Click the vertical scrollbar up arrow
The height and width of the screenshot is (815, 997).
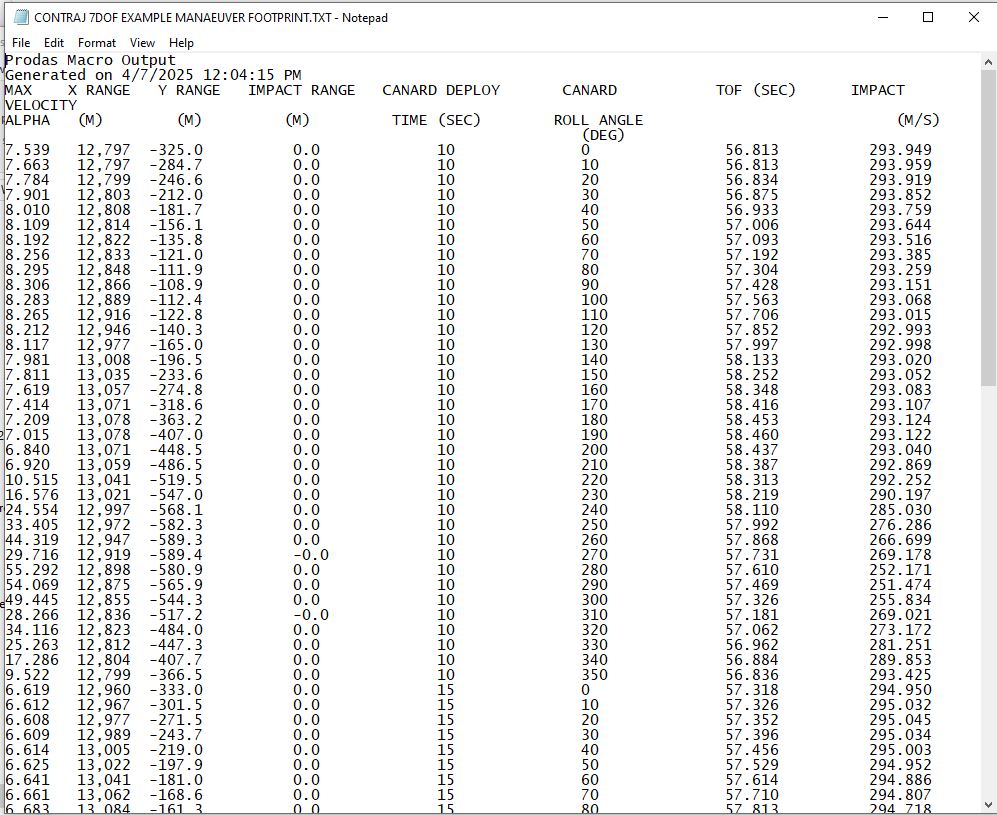988,63
